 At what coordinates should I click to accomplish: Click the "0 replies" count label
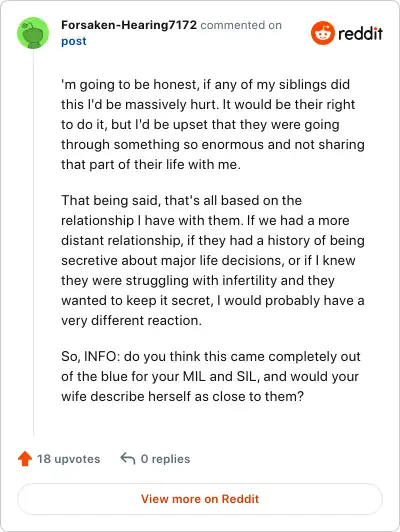165,459
